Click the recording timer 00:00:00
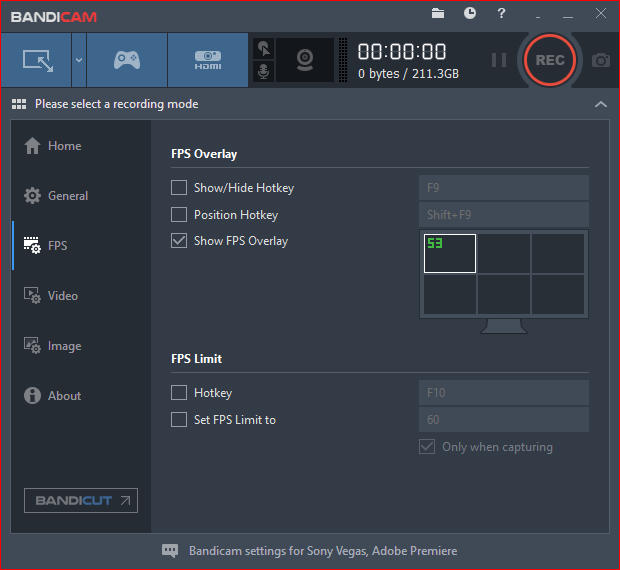 click(402, 51)
